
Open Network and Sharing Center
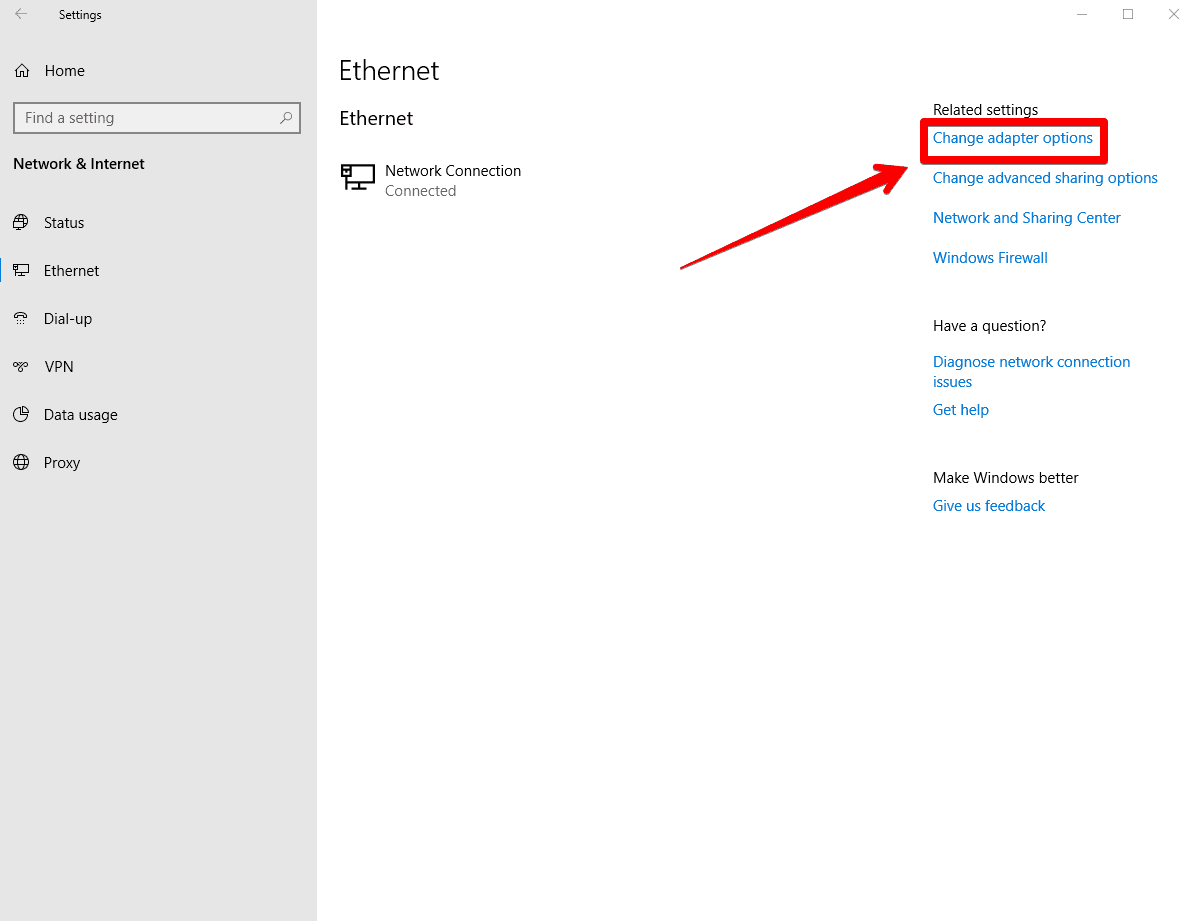coord(1026,217)
